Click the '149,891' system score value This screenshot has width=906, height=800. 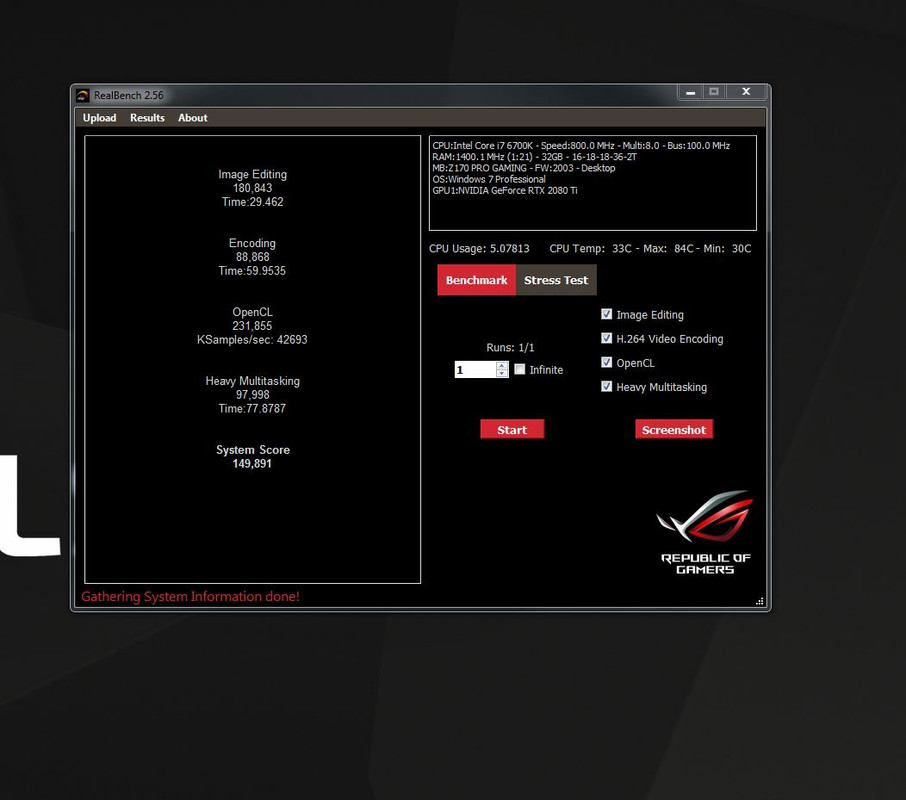pos(252,464)
